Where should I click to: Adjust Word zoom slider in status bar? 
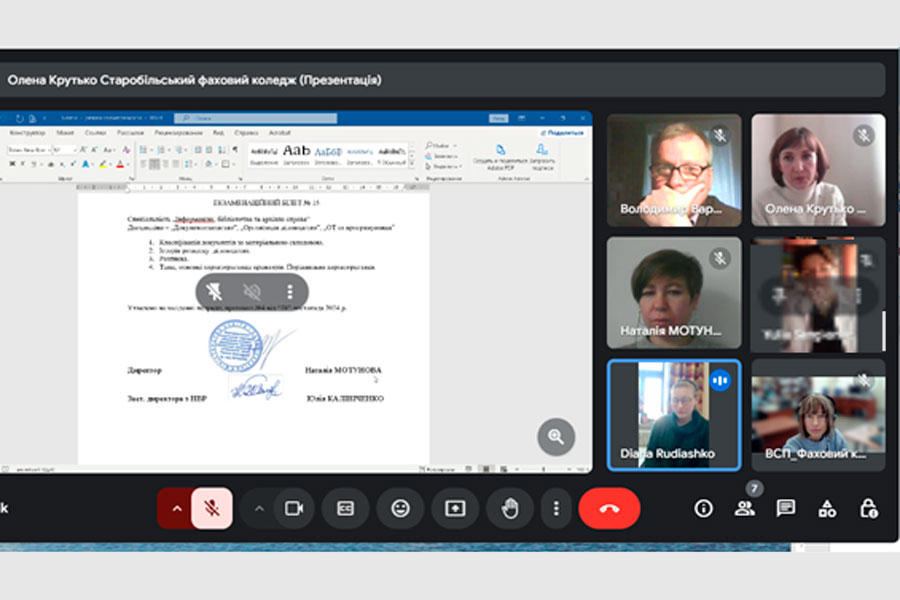544,469
